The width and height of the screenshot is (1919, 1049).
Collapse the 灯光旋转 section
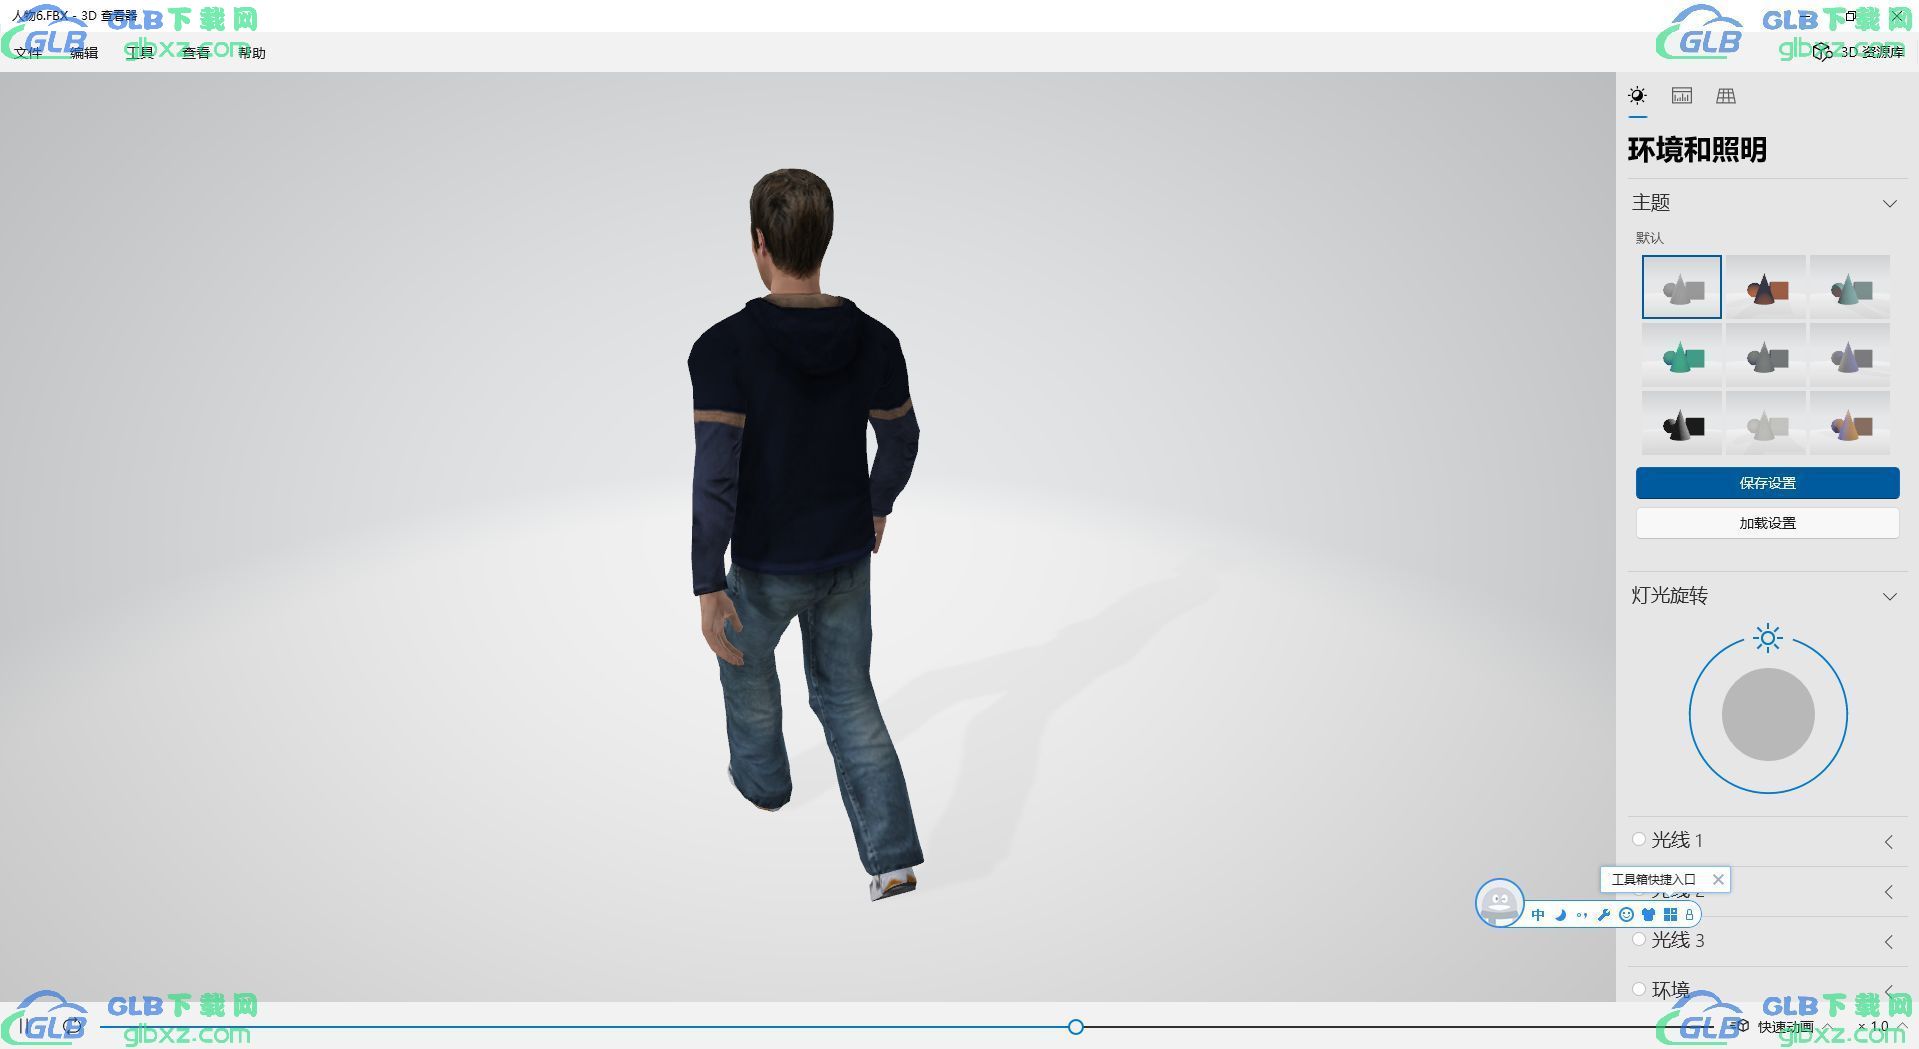pos(1889,597)
